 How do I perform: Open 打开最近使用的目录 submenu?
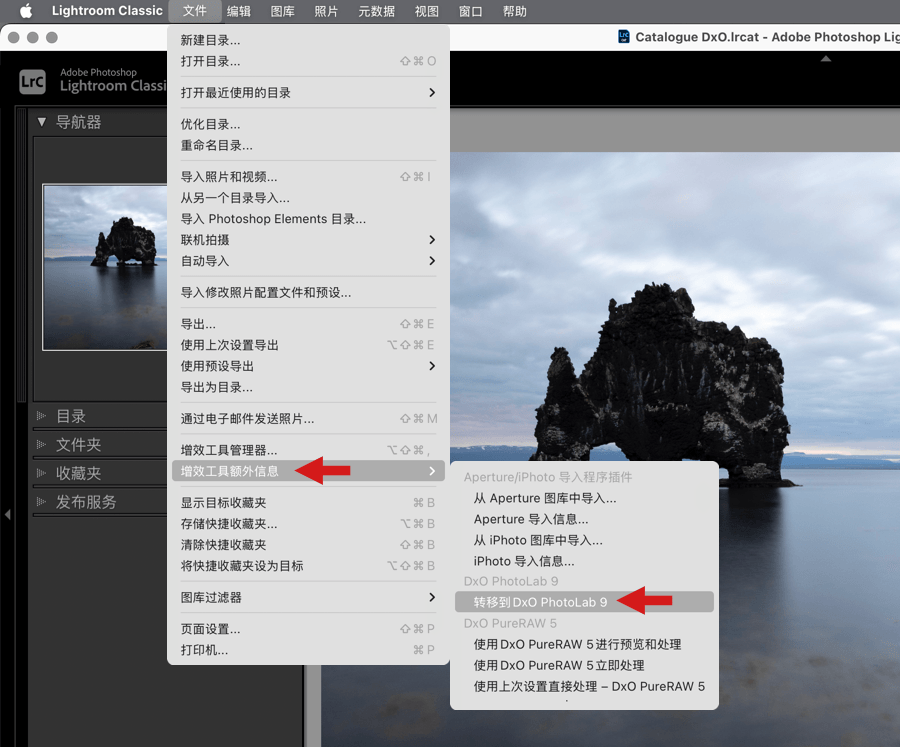(x=308, y=92)
